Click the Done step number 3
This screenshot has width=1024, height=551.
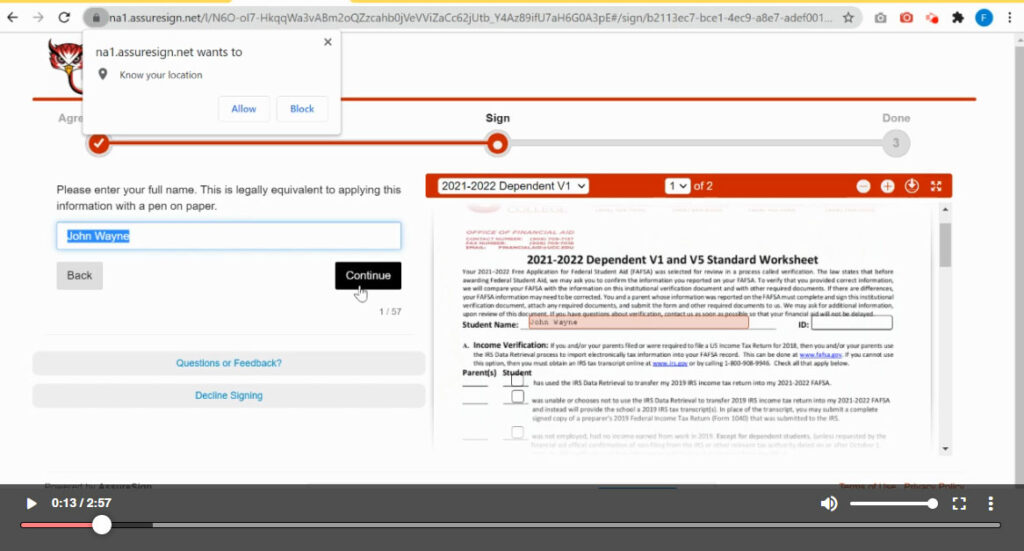click(x=895, y=143)
